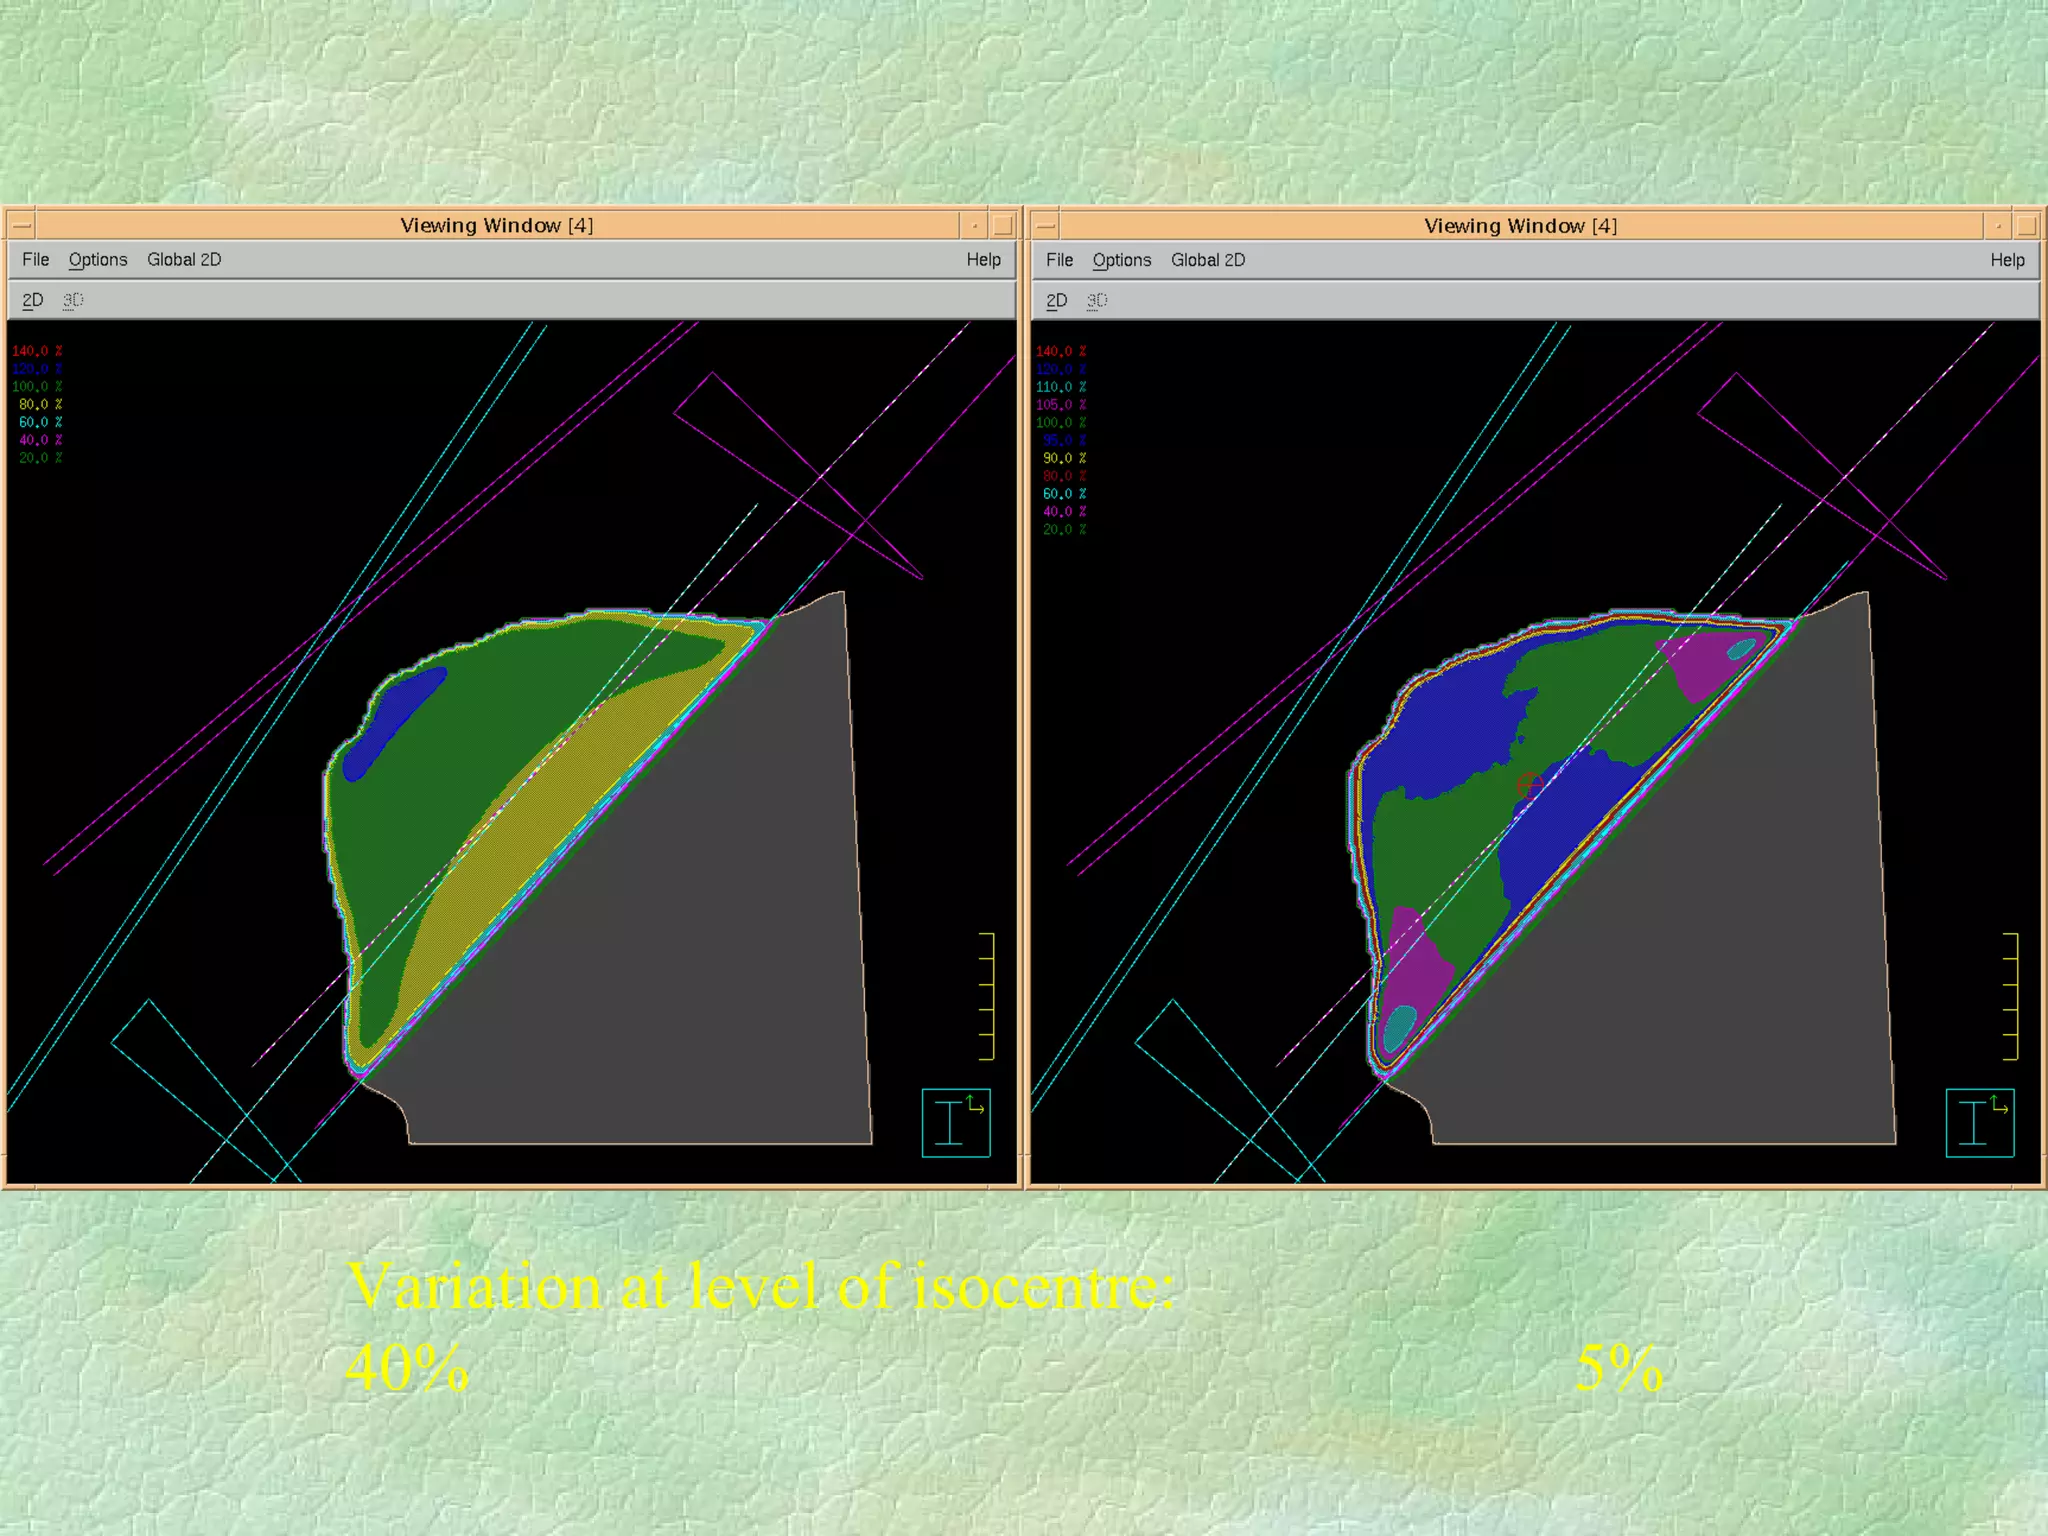Click 20.0 % isodose label in left window
Screen dimensions: 2048x1536
(41, 458)
